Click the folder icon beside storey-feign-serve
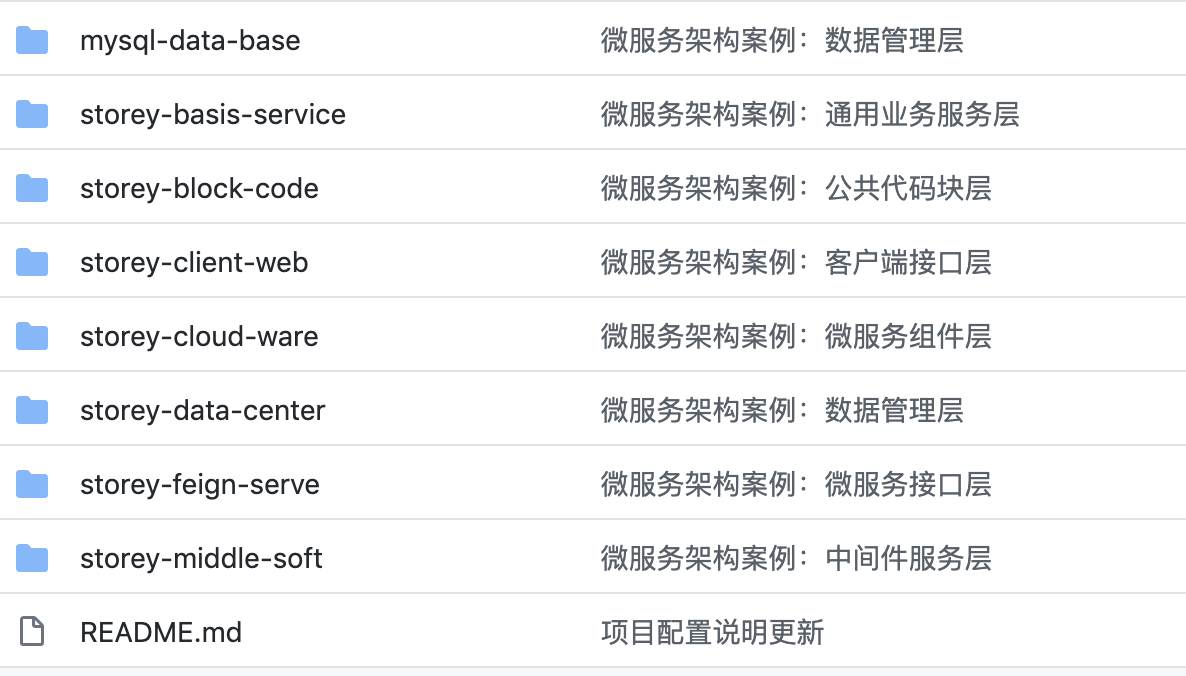 pyautogui.click(x=32, y=485)
